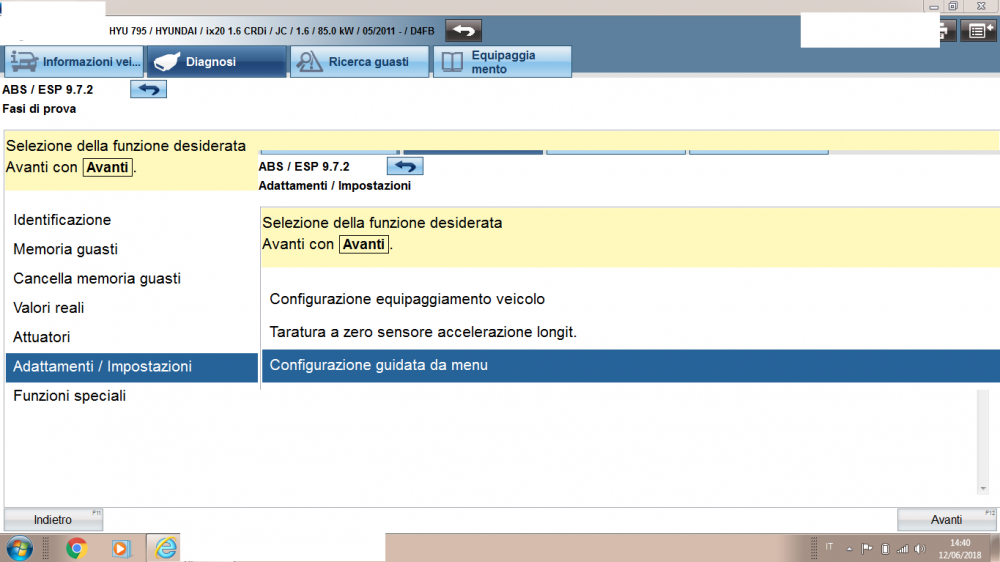Close the diagnostic application window
The height and width of the screenshot is (562, 1000).
click(982, 6)
